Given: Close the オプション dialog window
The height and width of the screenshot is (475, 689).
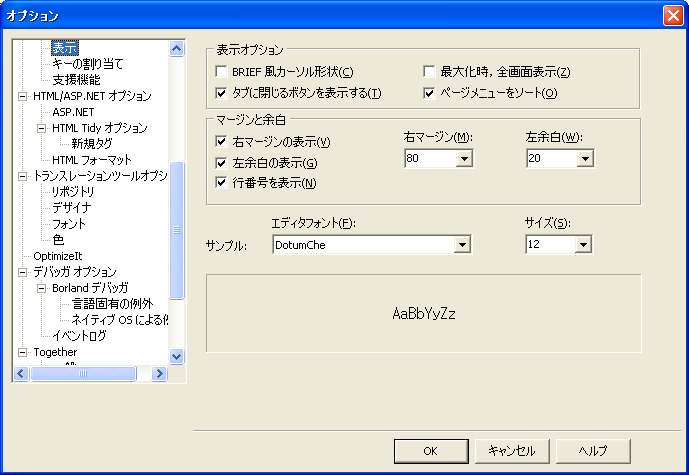Looking at the screenshot, I should coord(673,16).
